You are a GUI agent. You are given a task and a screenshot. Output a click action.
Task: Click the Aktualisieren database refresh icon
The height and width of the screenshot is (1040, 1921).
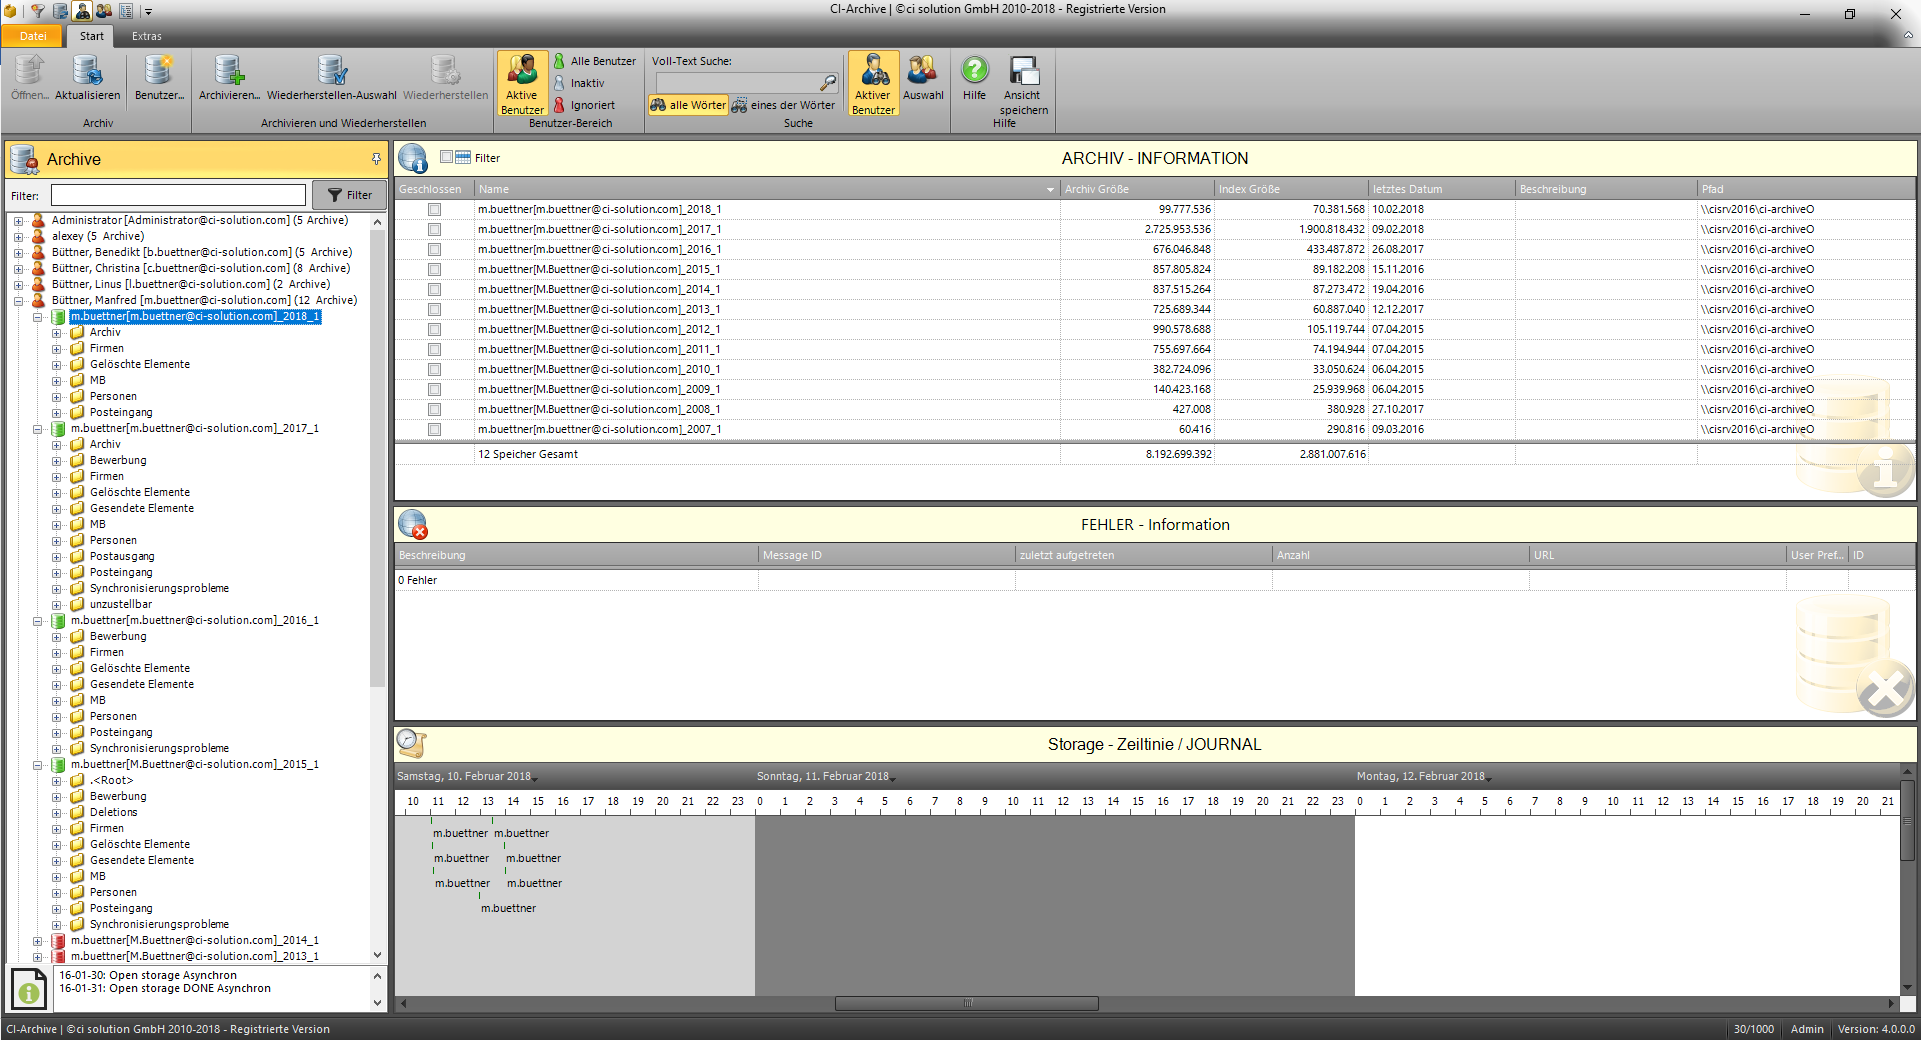click(x=87, y=72)
